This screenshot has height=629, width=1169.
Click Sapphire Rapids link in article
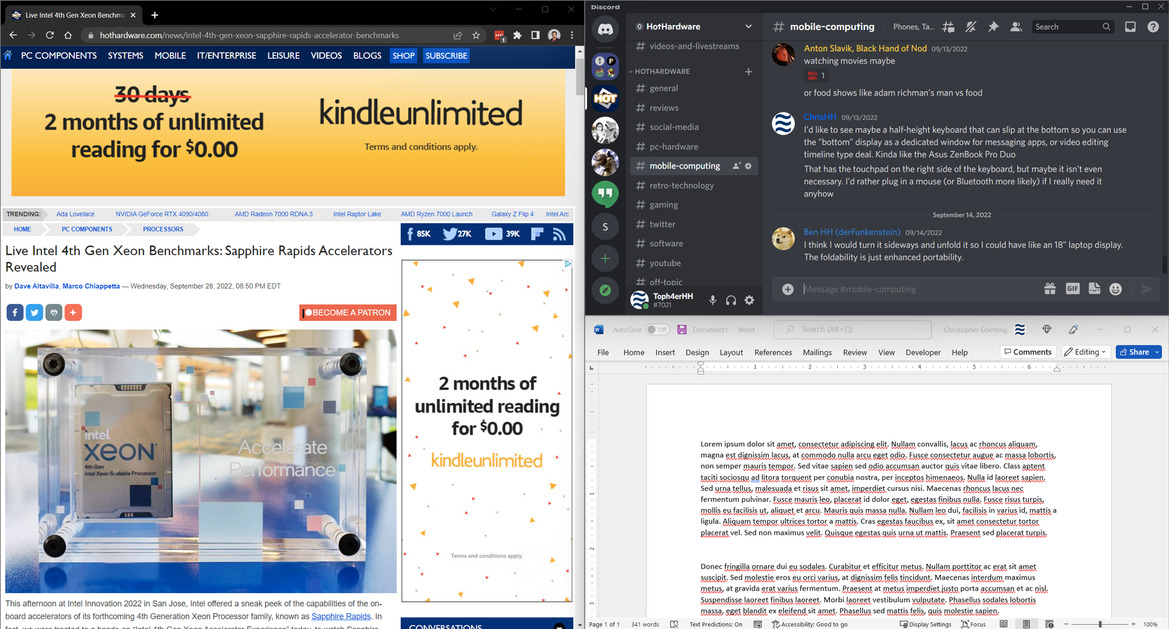tap(341, 616)
